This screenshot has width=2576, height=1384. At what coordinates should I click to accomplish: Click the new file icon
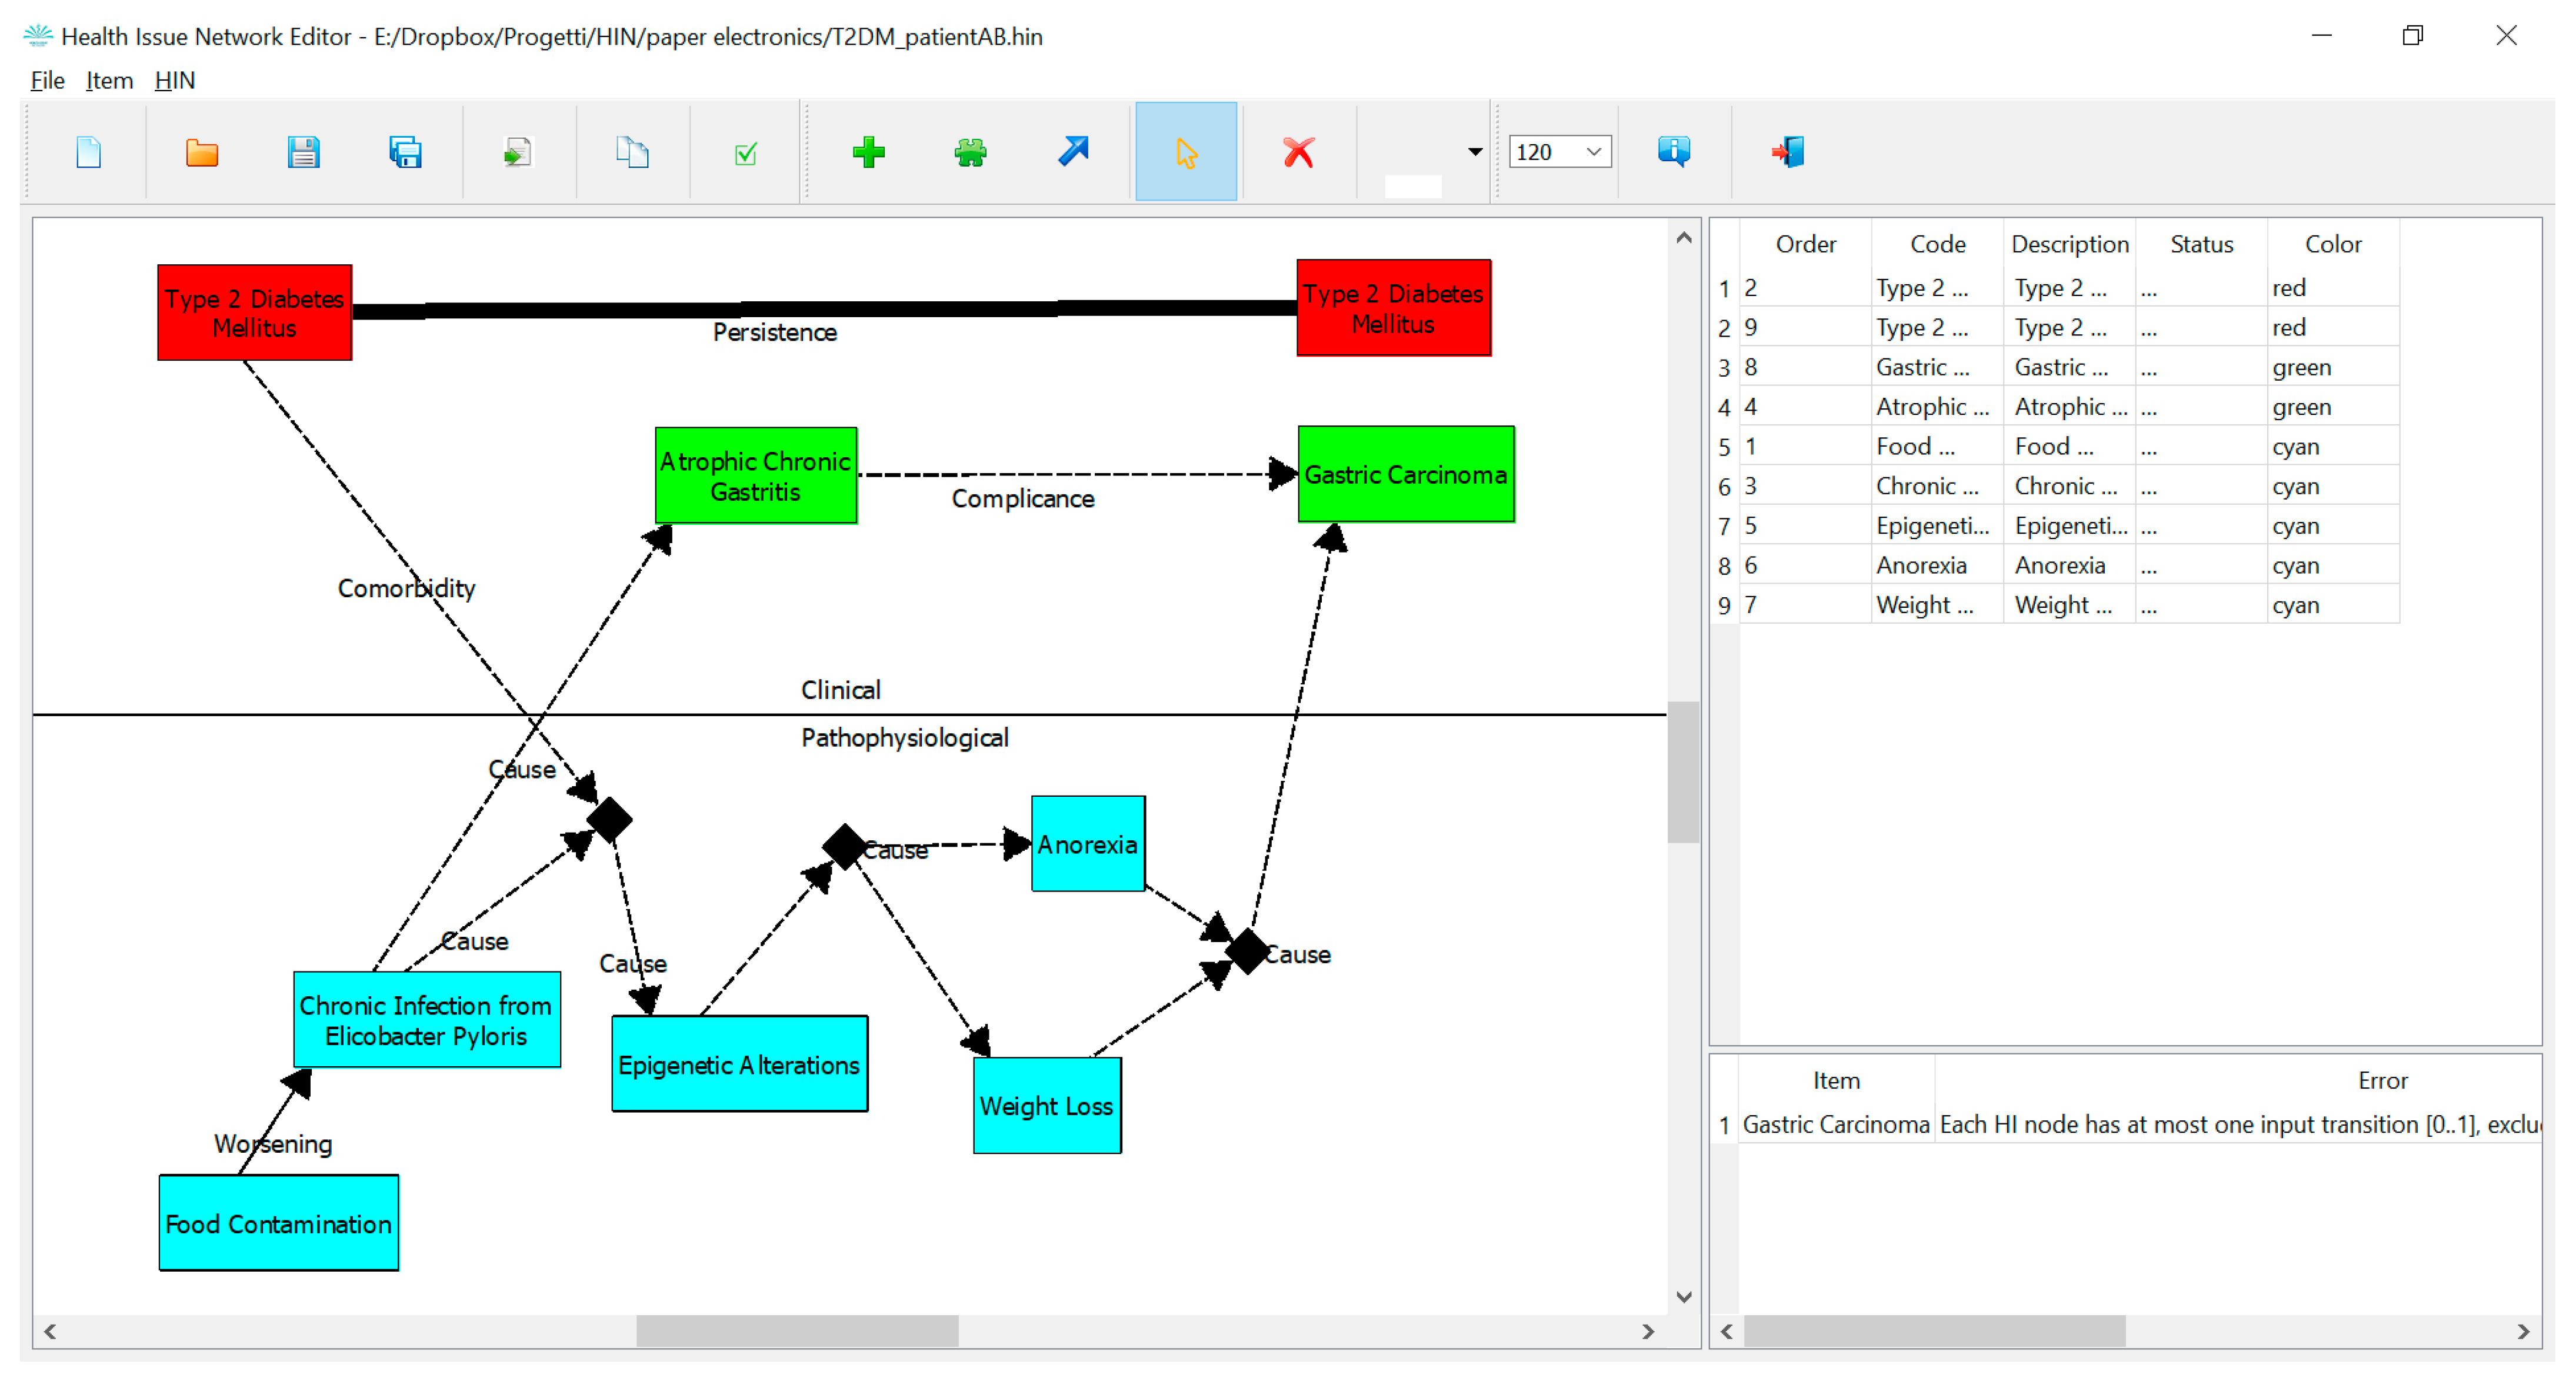point(89,153)
